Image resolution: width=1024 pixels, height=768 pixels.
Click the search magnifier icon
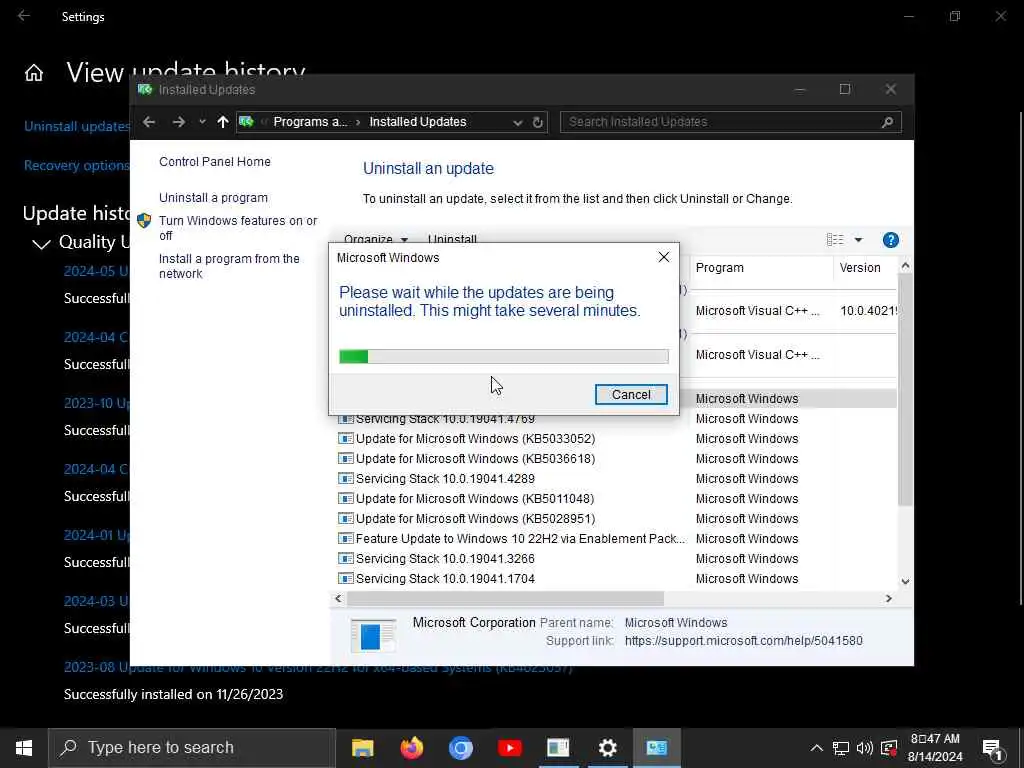[x=887, y=122]
